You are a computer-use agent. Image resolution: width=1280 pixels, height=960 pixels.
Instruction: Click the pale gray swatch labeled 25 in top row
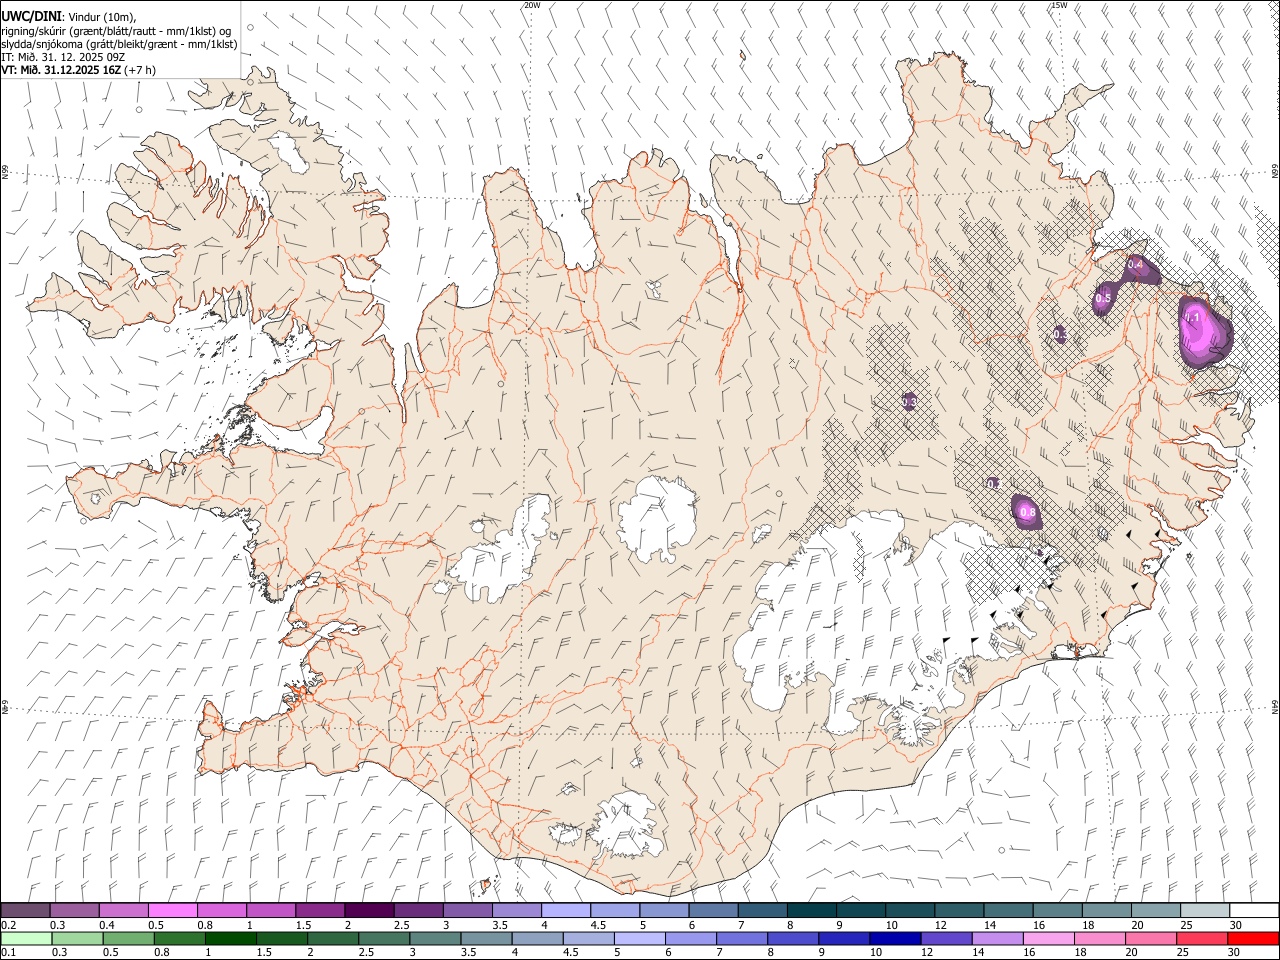click(1204, 911)
